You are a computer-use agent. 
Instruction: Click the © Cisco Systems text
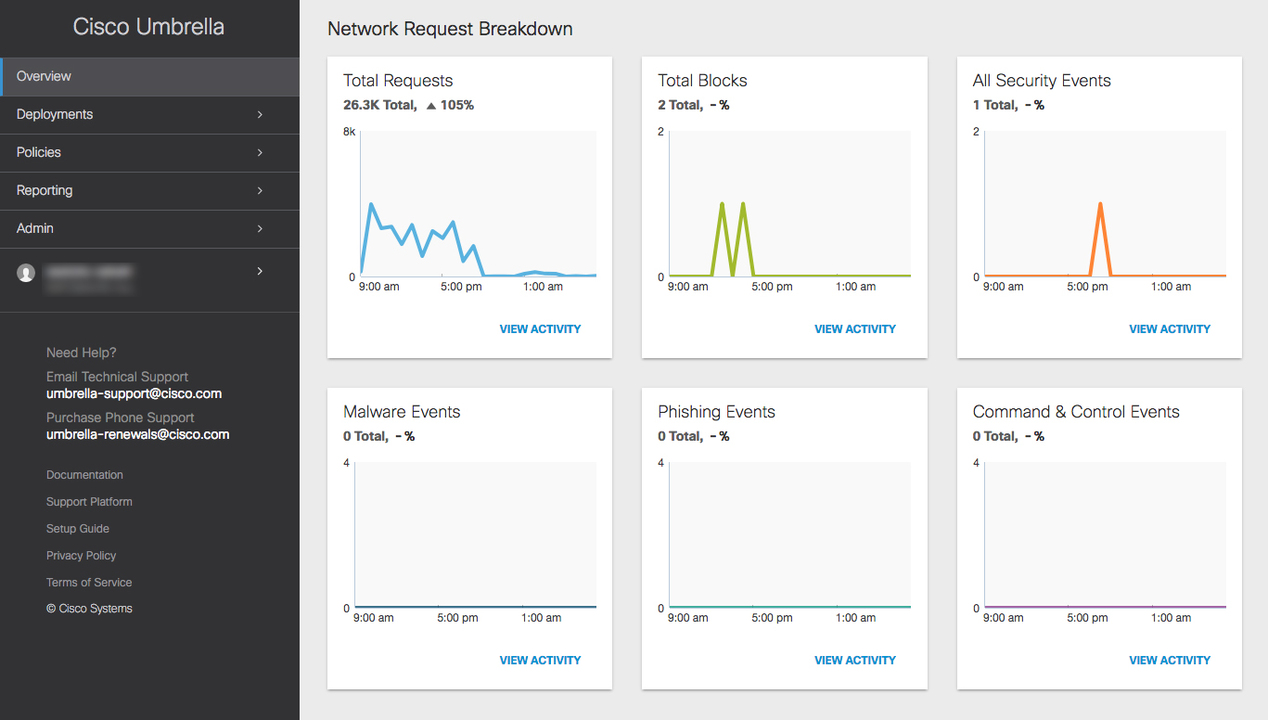89,609
